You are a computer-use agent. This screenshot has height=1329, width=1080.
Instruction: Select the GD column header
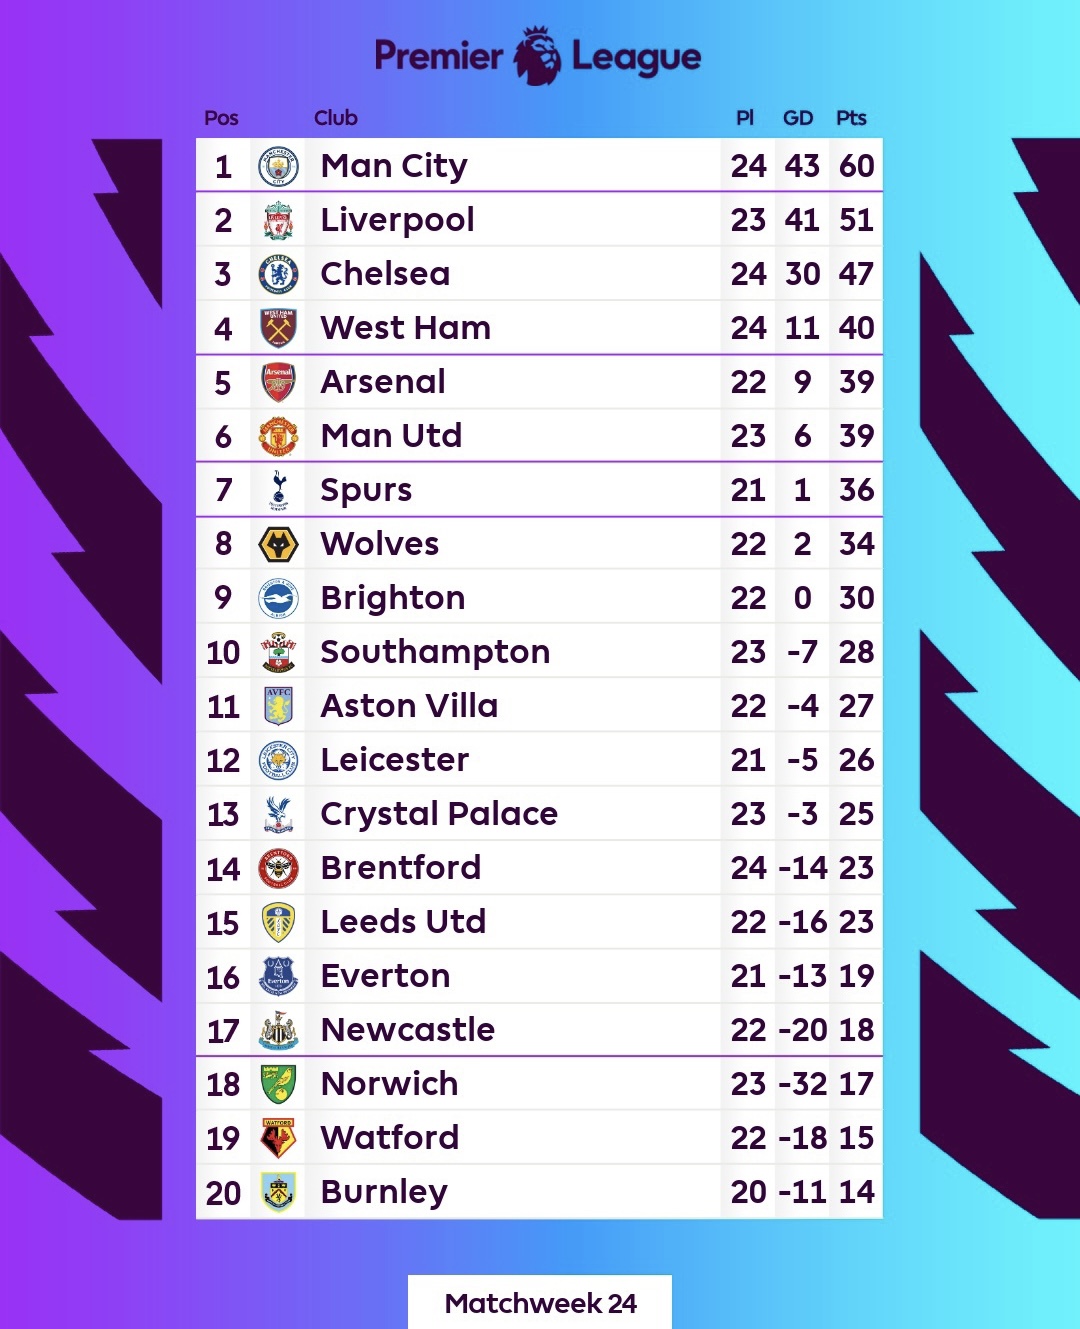pos(797,118)
